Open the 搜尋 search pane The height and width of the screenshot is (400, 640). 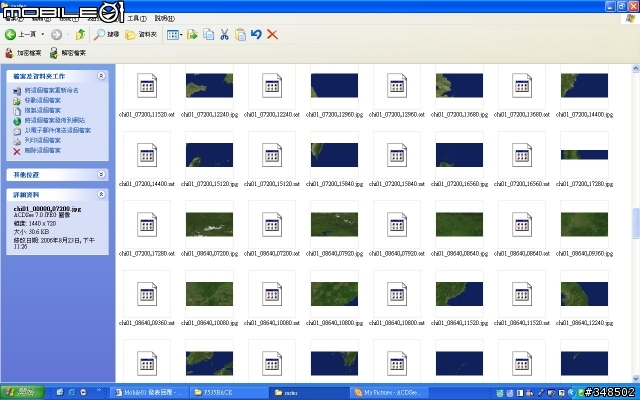click(x=106, y=35)
